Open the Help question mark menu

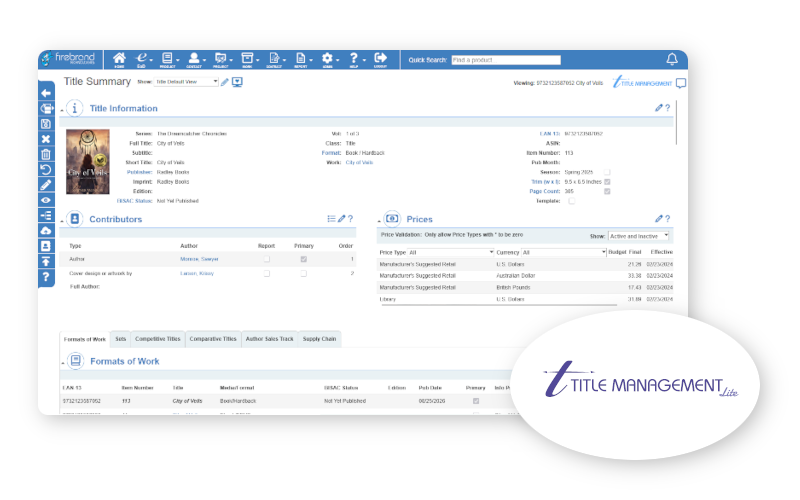355,59
